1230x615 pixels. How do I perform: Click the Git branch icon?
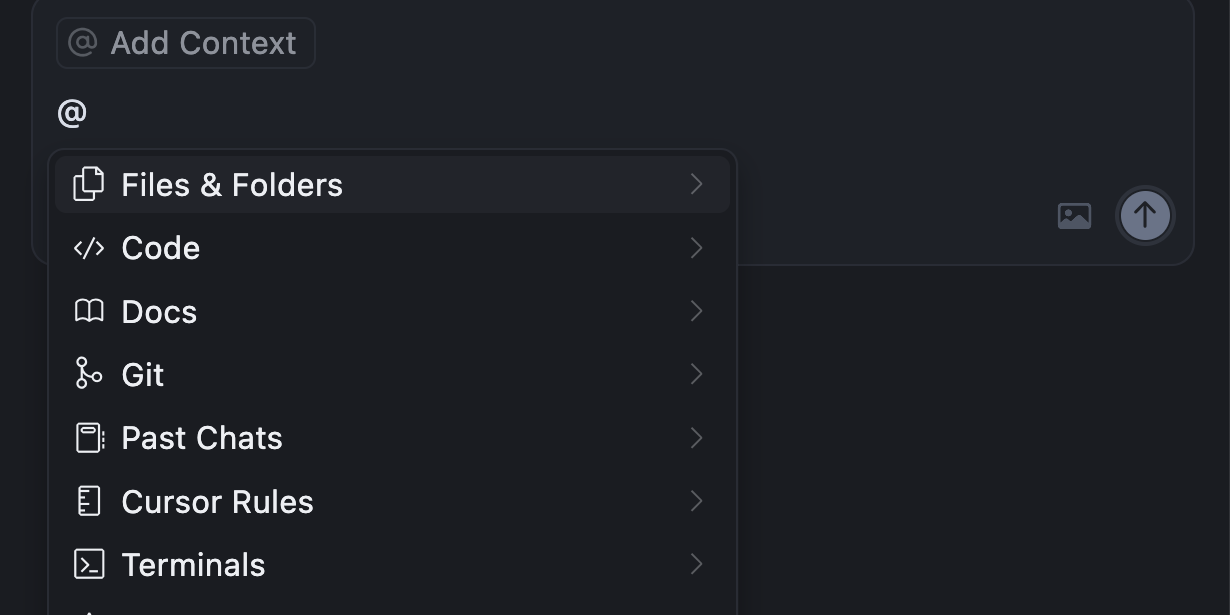pyautogui.click(x=89, y=374)
